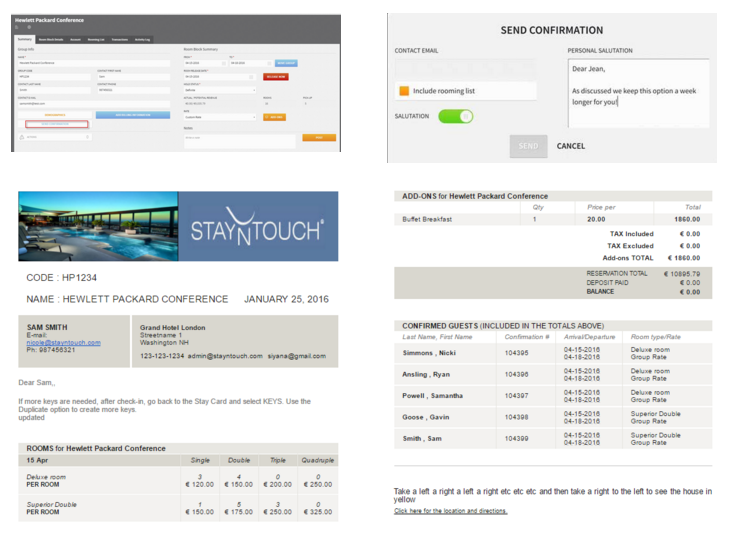The height and width of the screenshot is (538, 735).
Task: Select the 'Goose , Gavin' guest row
Action: (x=553, y=417)
